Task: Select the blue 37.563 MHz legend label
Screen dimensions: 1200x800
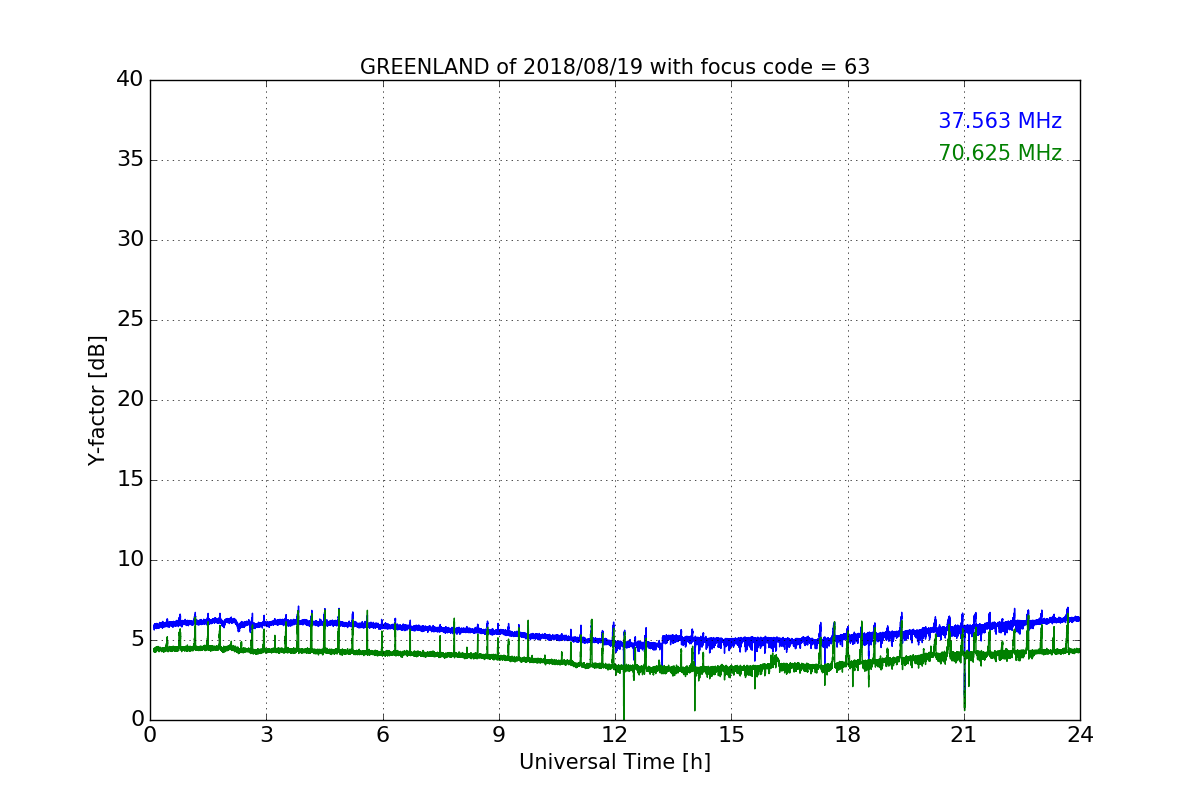Action: tap(1000, 121)
